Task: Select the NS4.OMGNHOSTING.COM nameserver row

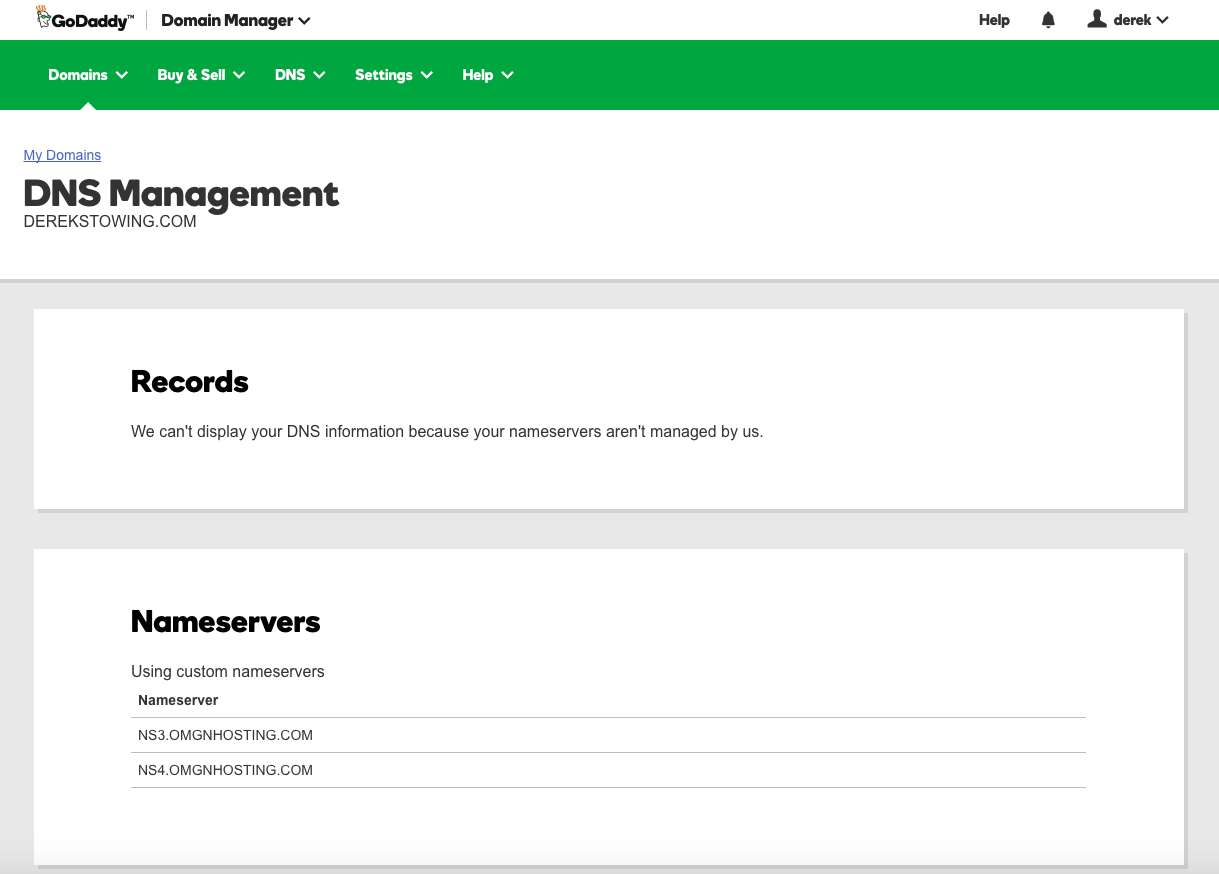Action: [x=608, y=770]
